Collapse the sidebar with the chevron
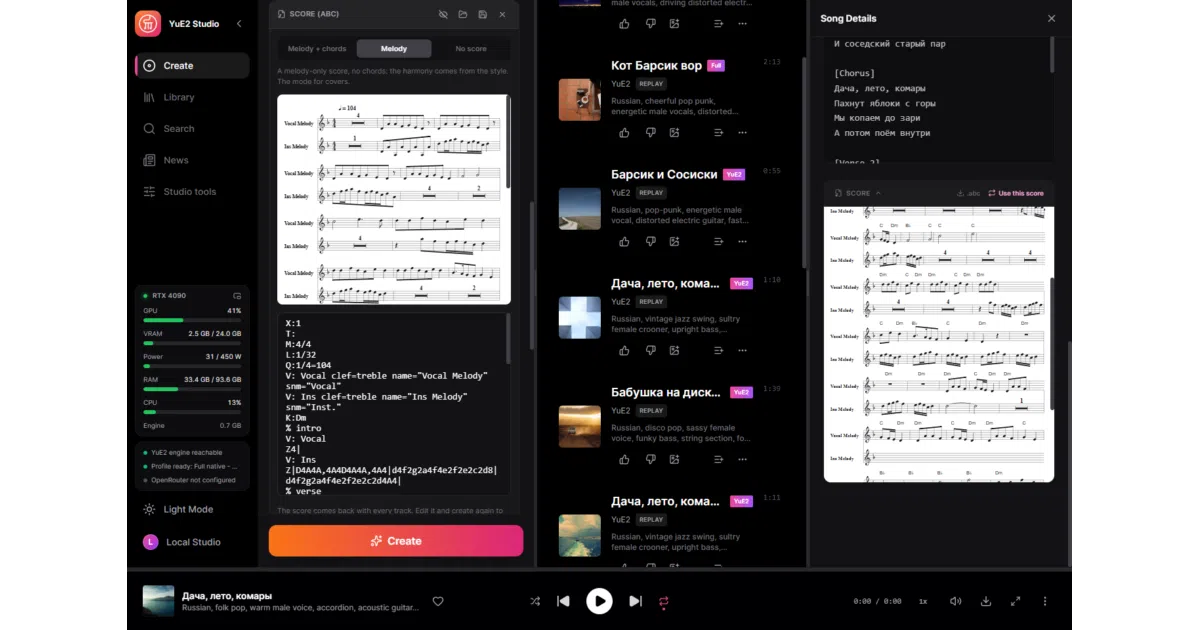This screenshot has height=630, width=1200. (239, 23)
